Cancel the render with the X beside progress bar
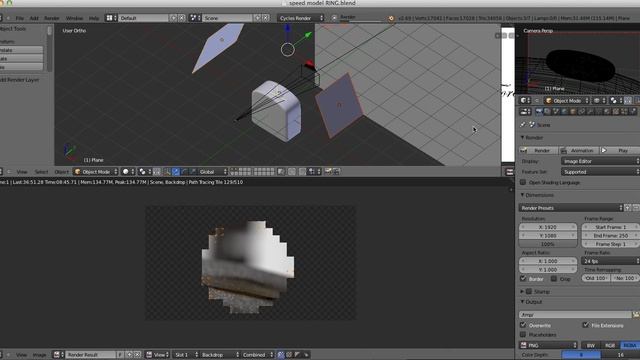640x360 pixels. [334, 18]
